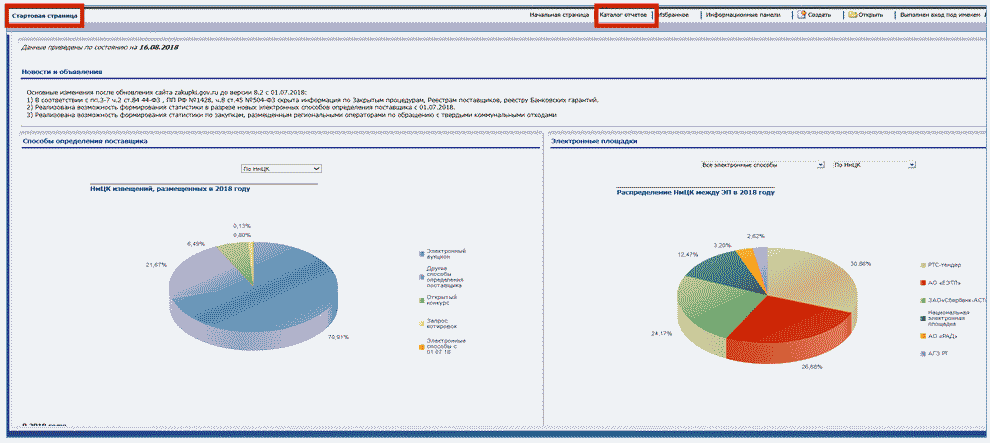The image size is (990, 443).
Task: Go to Начальная страница
Action: tap(559, 15)
